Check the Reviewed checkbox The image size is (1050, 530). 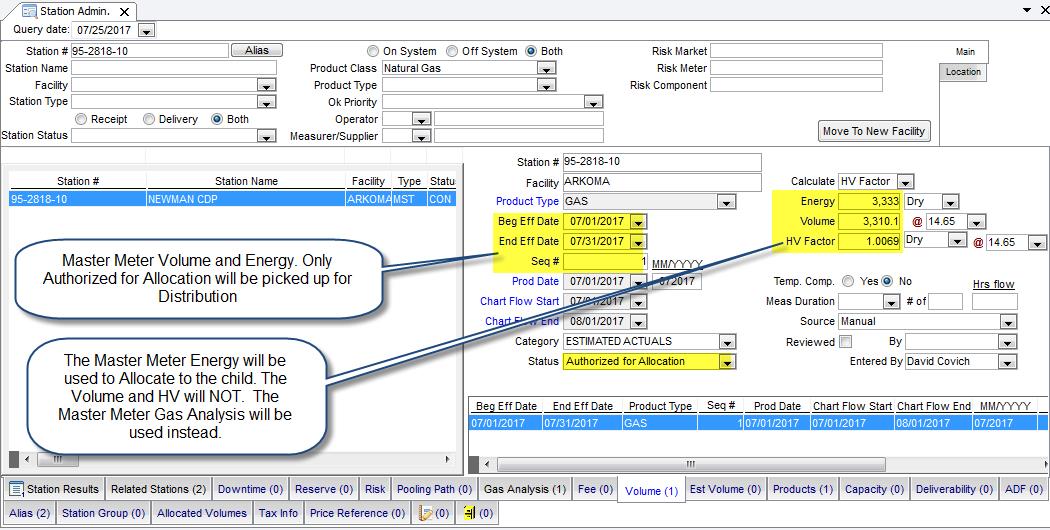846,342
